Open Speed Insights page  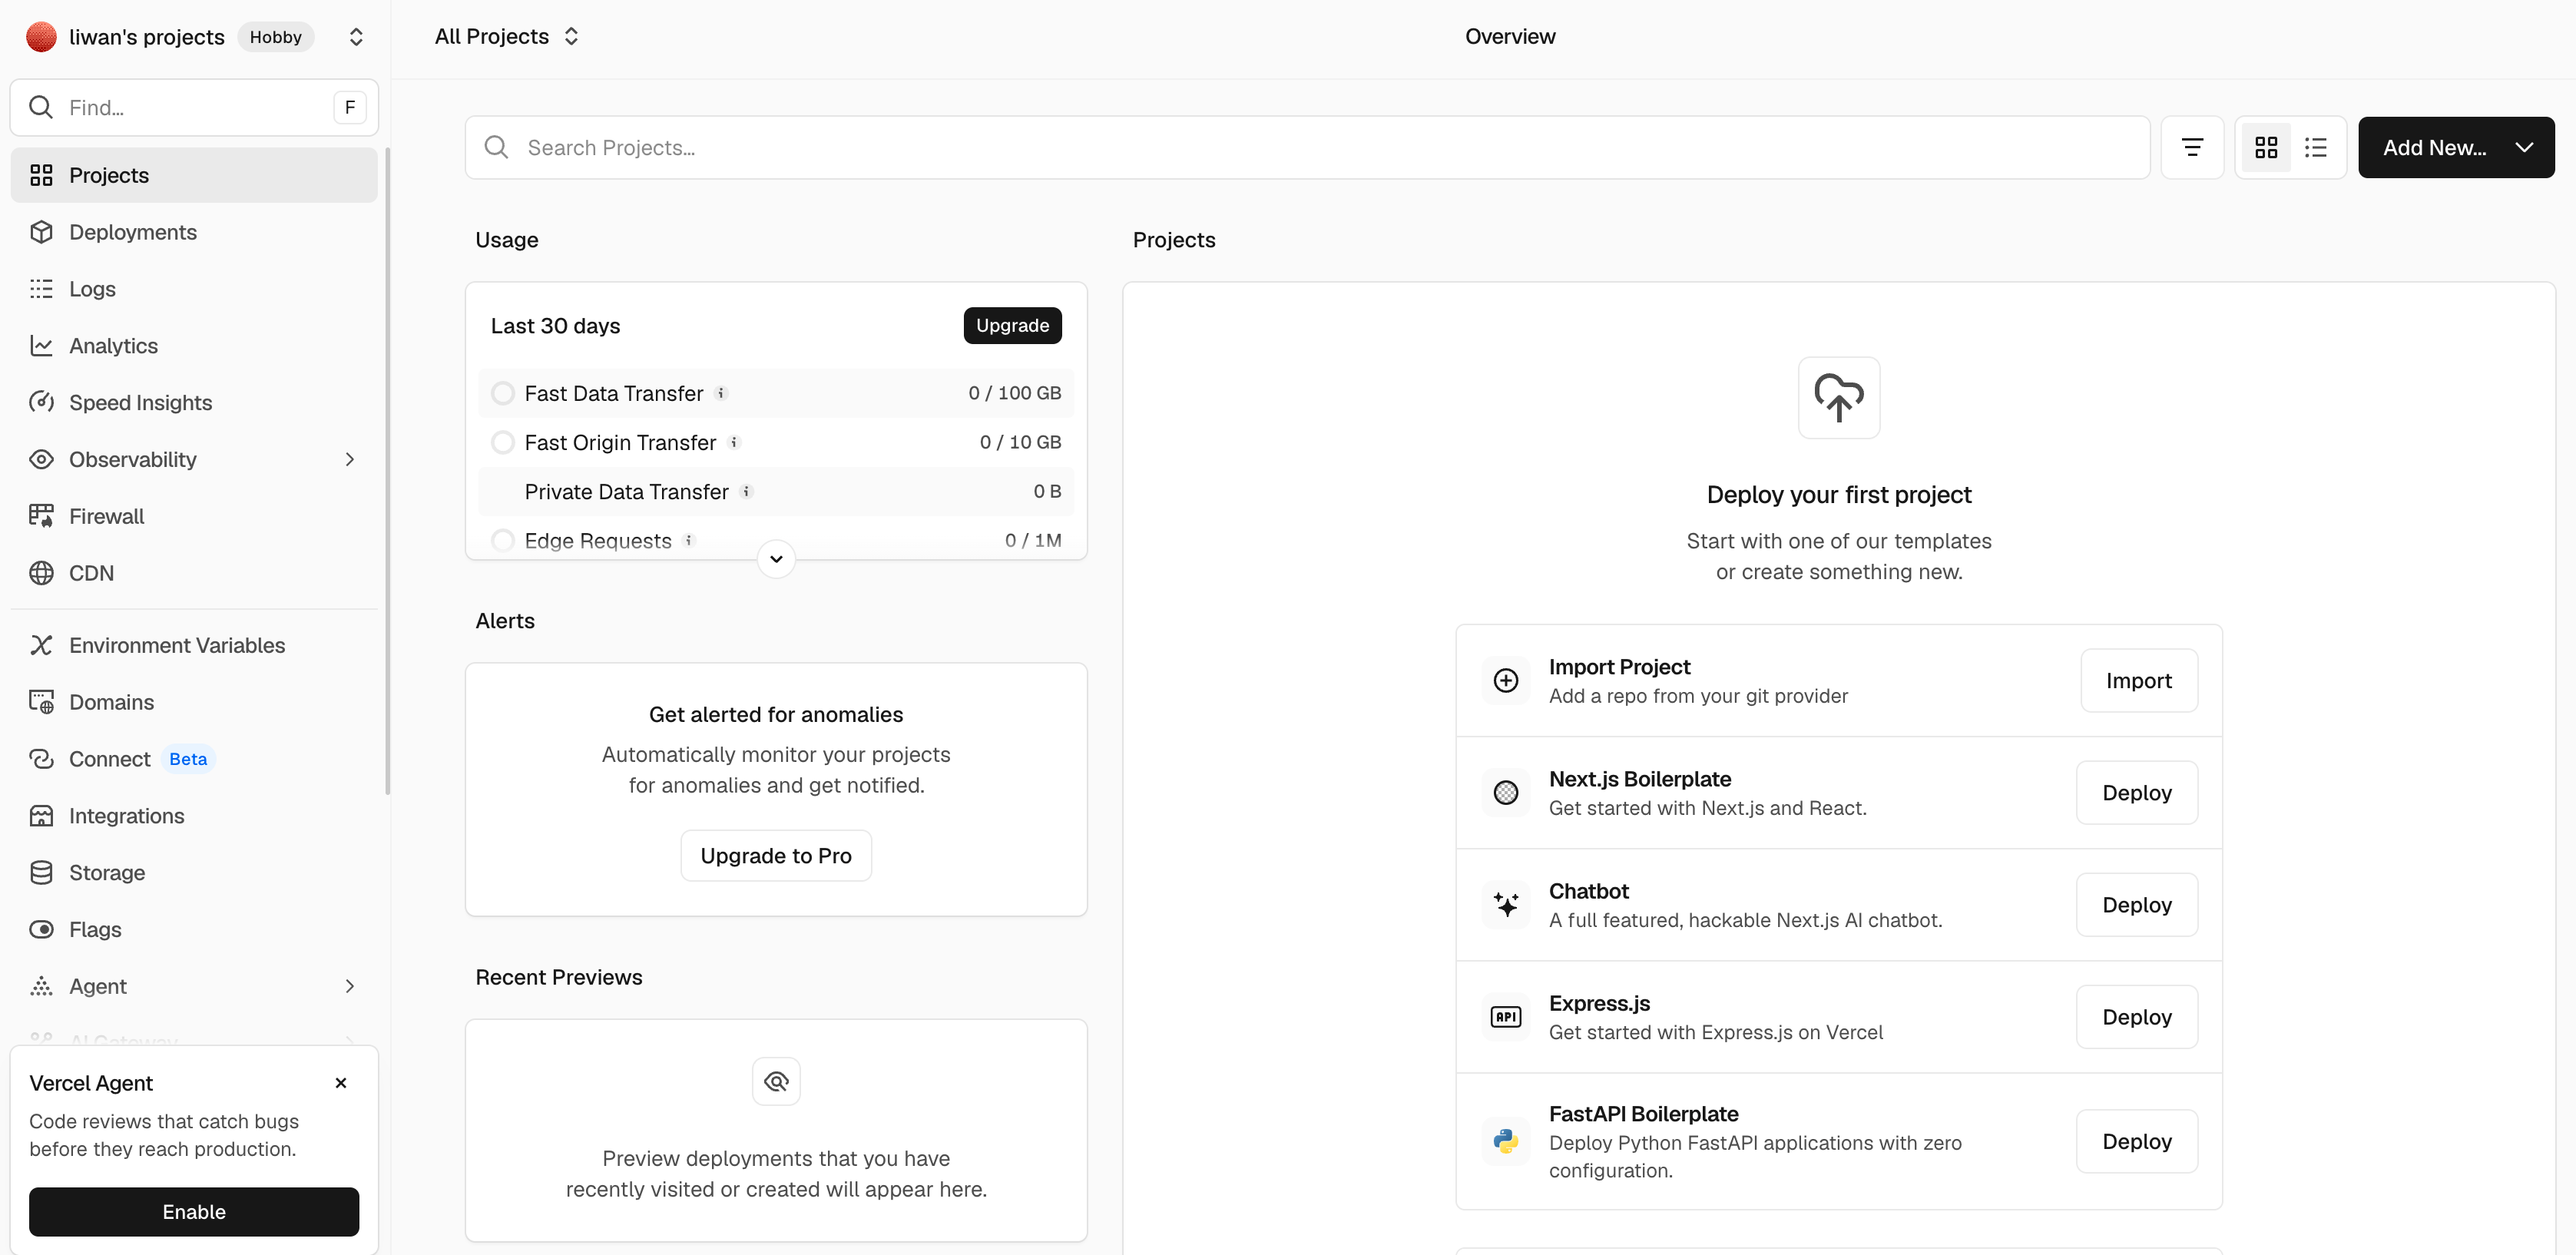(194, 402)
